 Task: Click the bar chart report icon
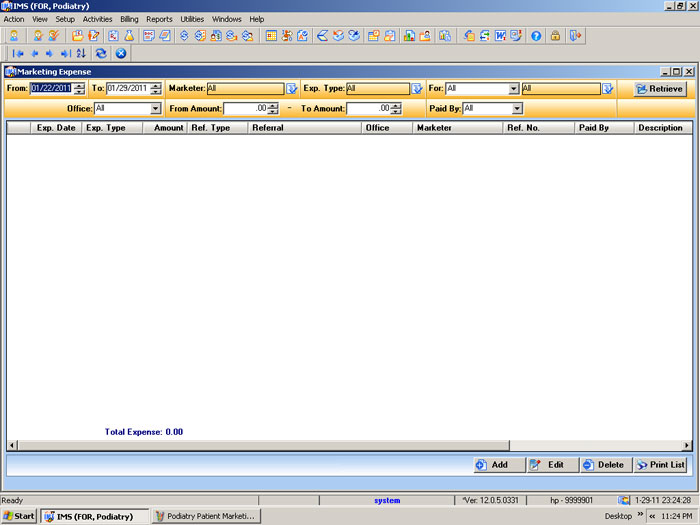coord(409,36)
